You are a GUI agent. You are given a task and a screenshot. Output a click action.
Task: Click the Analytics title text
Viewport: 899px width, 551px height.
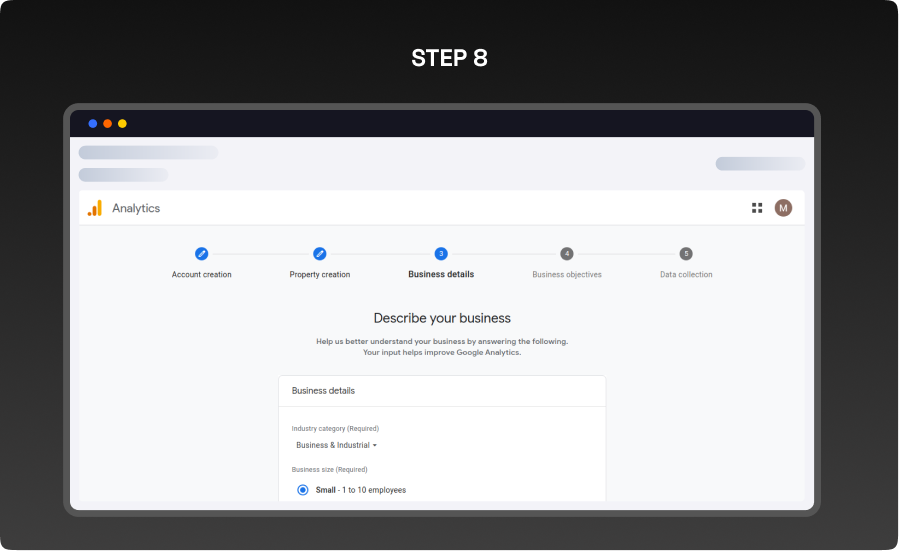pos(136,208)
